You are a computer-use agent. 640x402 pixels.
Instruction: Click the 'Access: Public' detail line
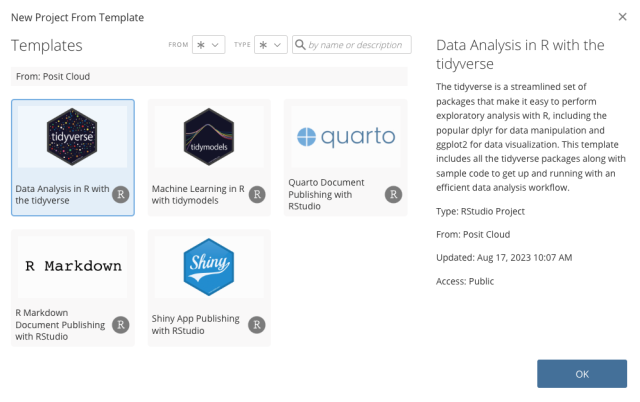465,281
